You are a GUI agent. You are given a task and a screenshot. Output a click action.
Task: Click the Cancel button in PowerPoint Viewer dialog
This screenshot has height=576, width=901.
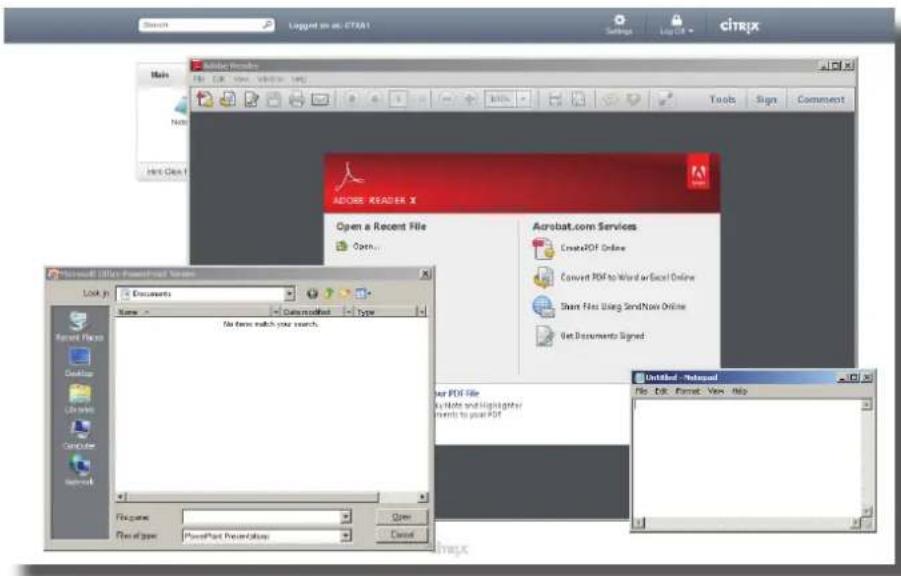(402, 535)
